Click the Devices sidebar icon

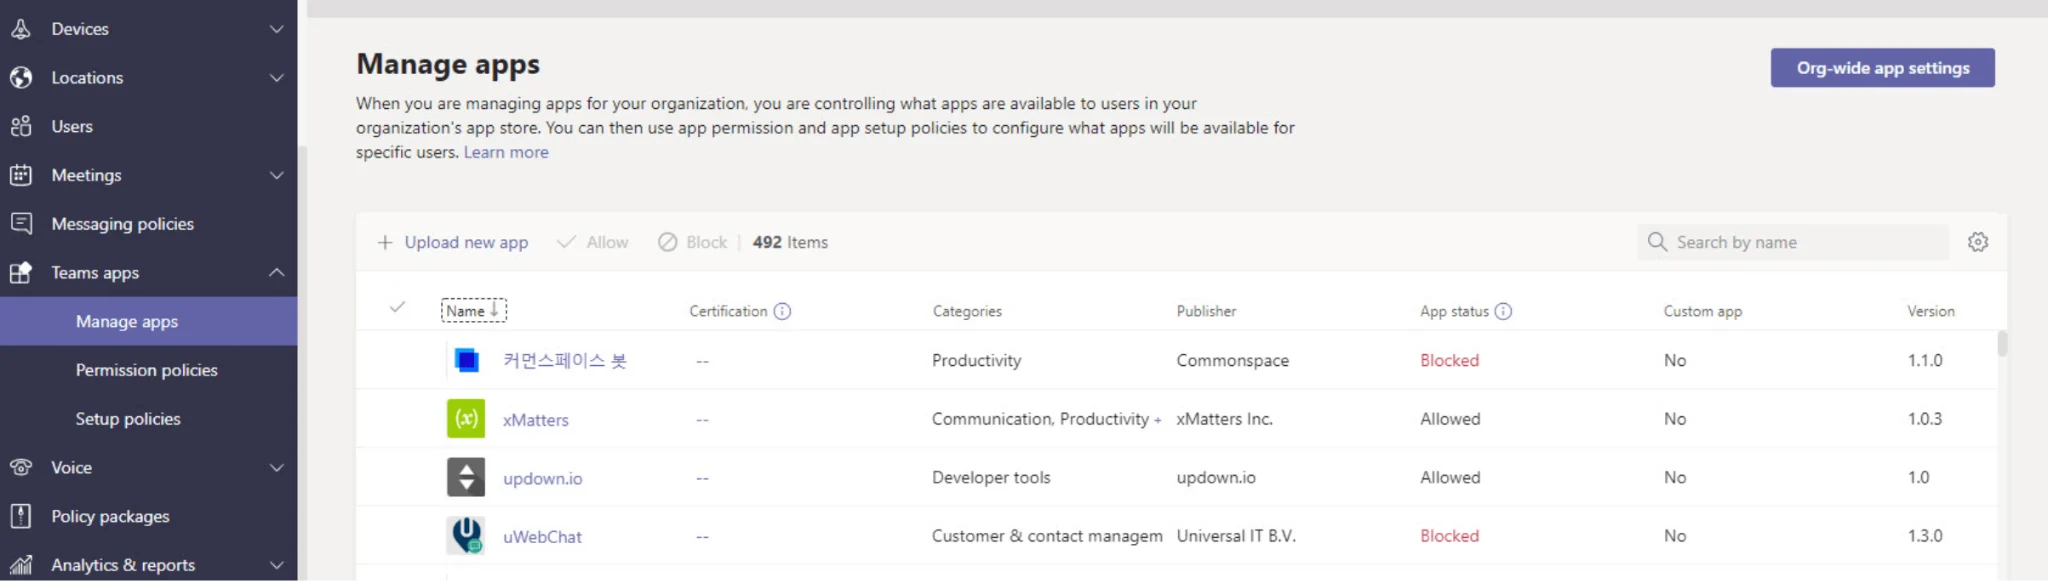tap(21, 29)
